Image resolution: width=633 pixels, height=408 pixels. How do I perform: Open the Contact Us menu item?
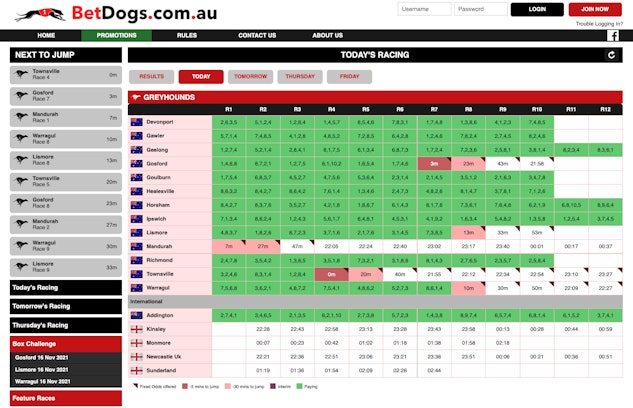257,36
